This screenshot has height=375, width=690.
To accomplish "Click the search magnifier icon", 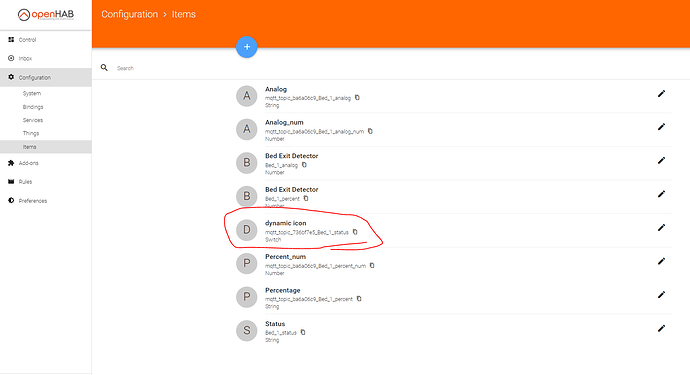I will coord(104,68).
